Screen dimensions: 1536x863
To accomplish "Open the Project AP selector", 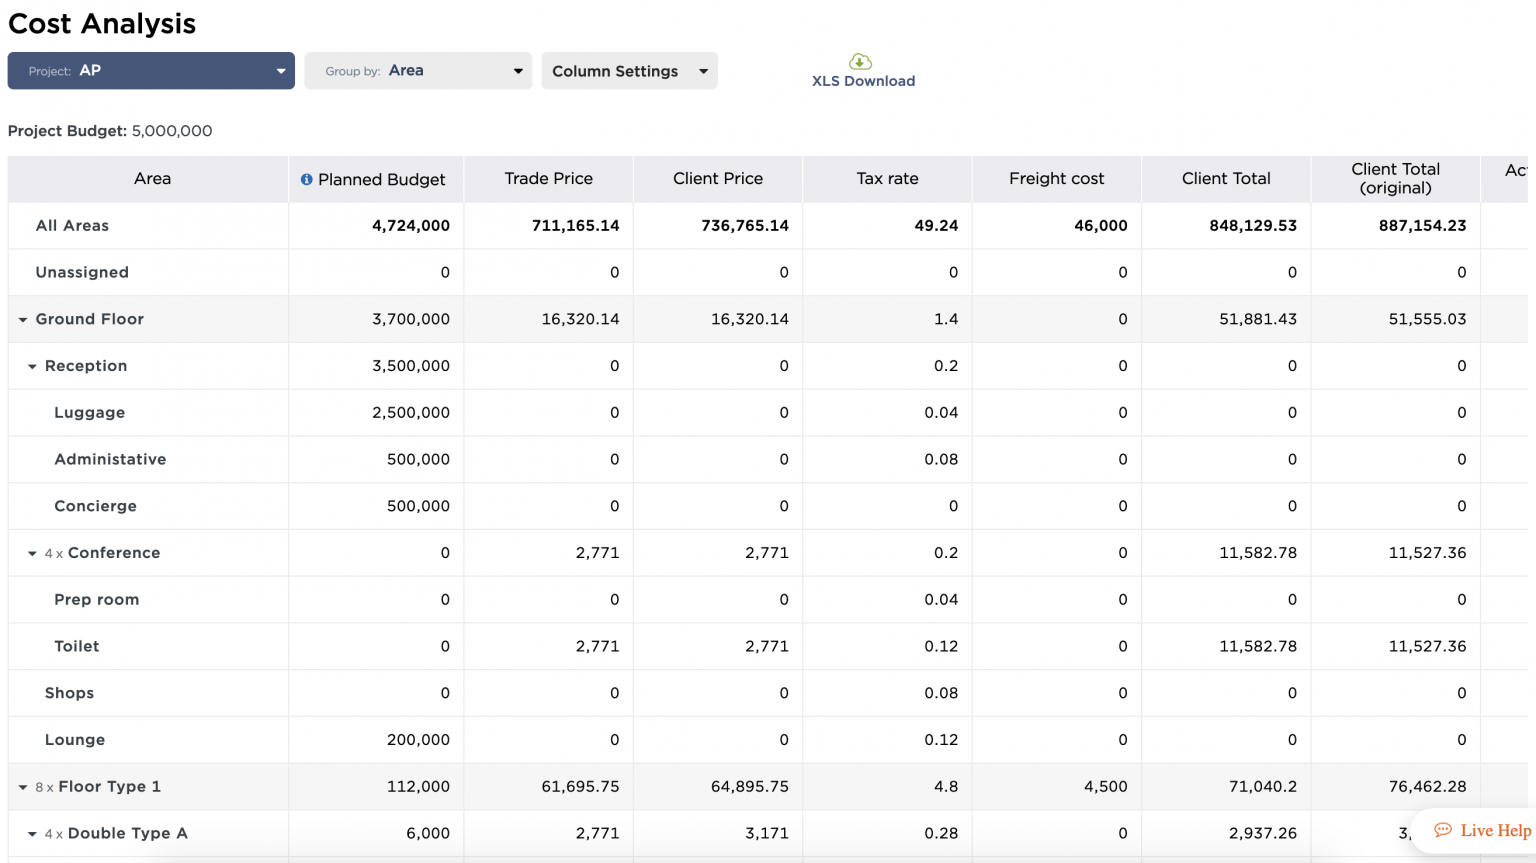I will tap(151, 70).
